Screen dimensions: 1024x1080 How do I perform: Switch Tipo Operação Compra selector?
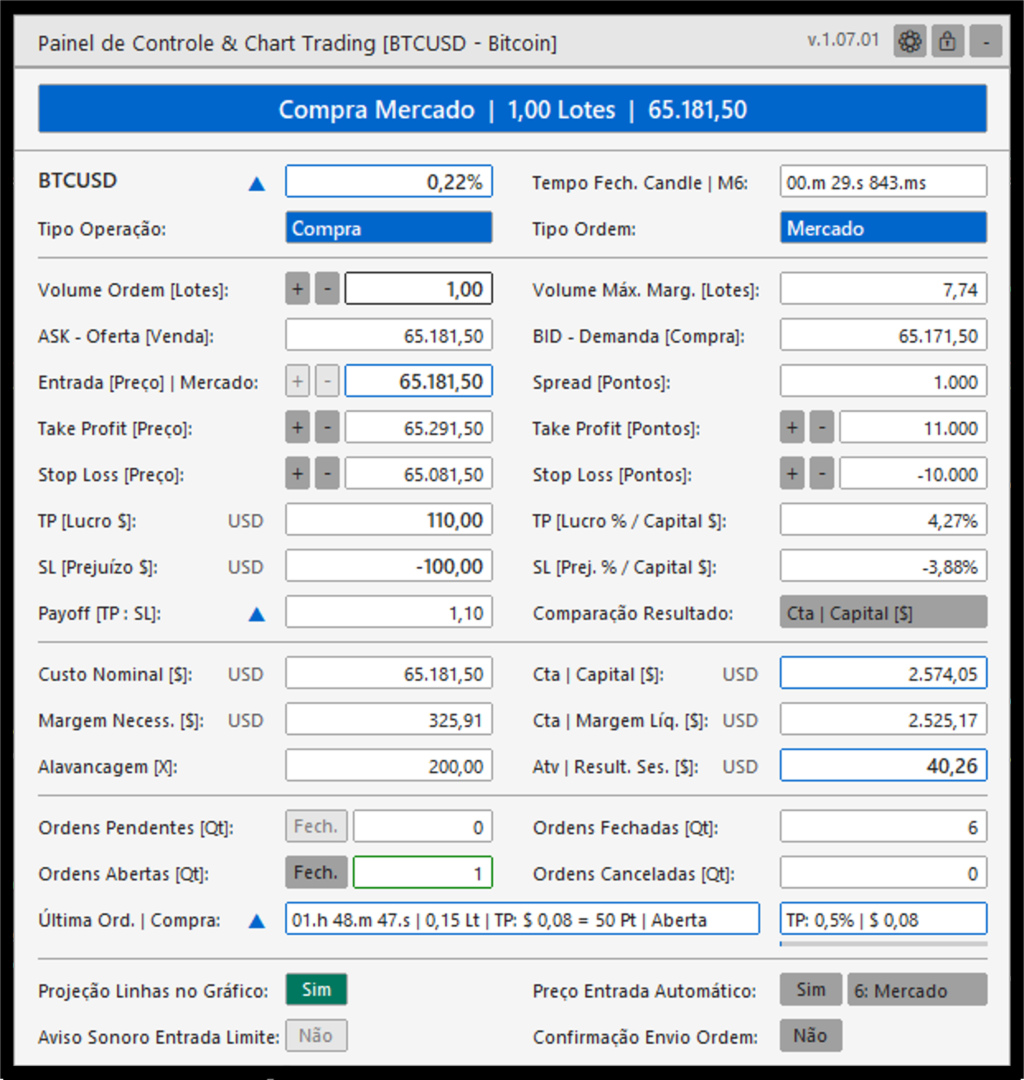(389, 228)
